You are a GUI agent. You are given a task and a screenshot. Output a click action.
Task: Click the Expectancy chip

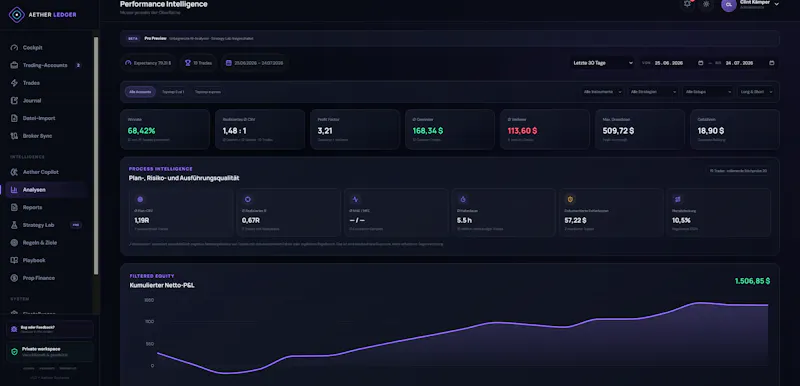148,63
